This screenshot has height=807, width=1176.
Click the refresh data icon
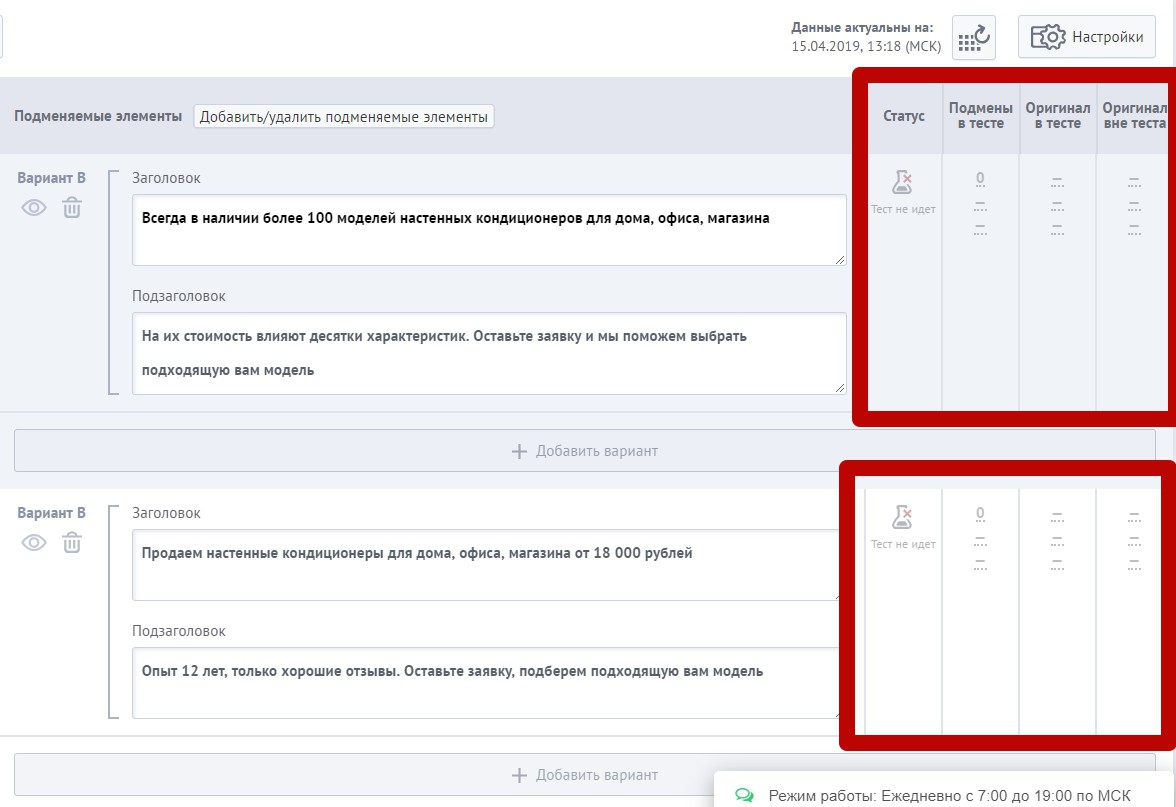pyautogui.click(x=974, y=38)
